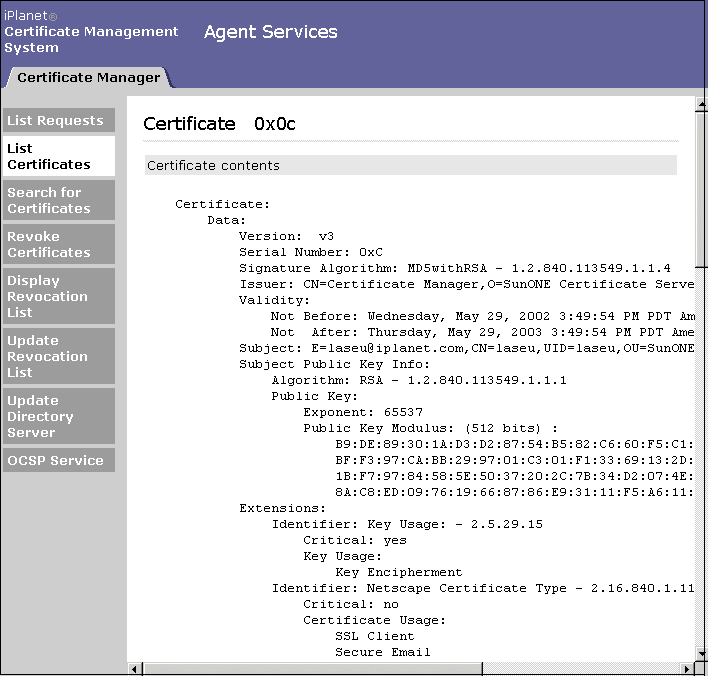Open the List Requests page
708x676 pixels.
[x=57, y=121]
